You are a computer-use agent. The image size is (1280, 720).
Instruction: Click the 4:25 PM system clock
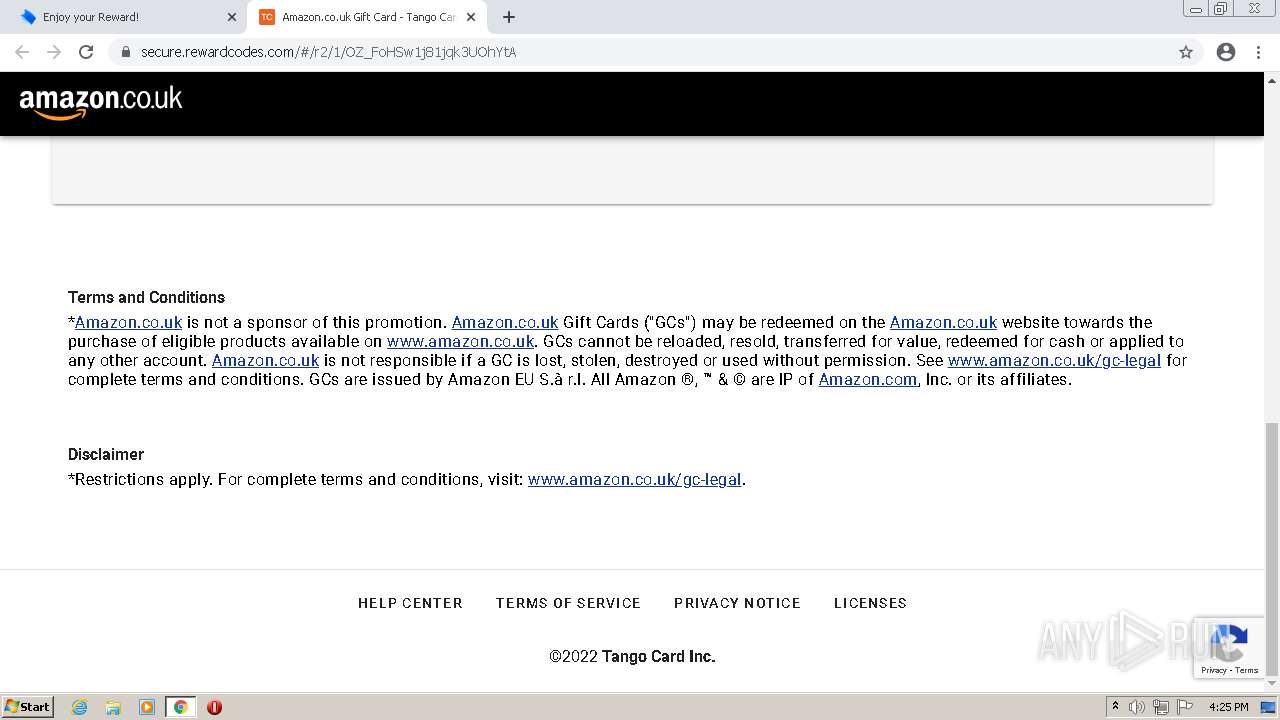(x=1228, y=707)
